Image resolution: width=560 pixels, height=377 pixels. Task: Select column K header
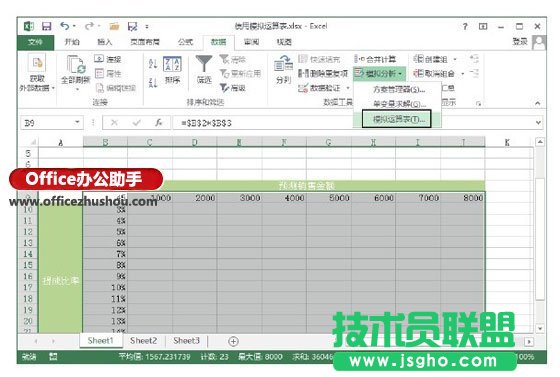tap(507, 142)
